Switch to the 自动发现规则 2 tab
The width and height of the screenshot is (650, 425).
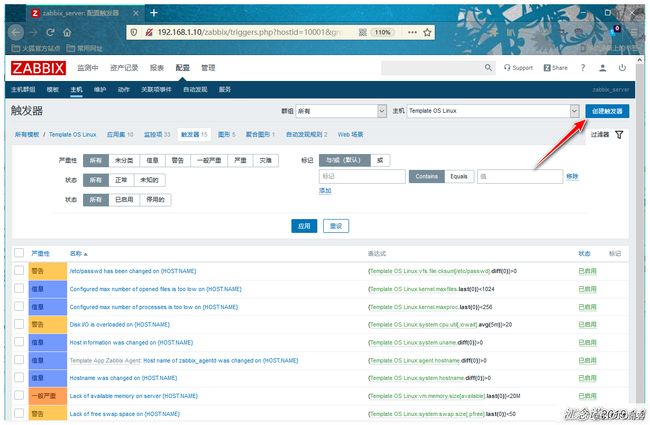[307, 135]
